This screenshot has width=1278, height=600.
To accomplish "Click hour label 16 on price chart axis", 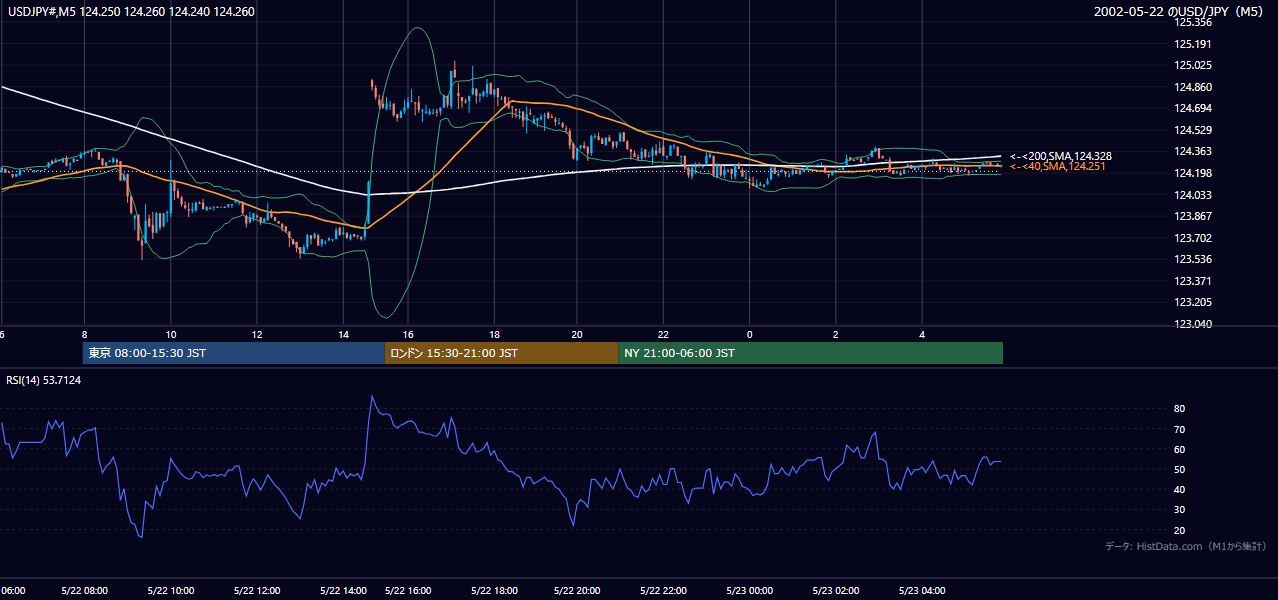I will click(408, 334).
